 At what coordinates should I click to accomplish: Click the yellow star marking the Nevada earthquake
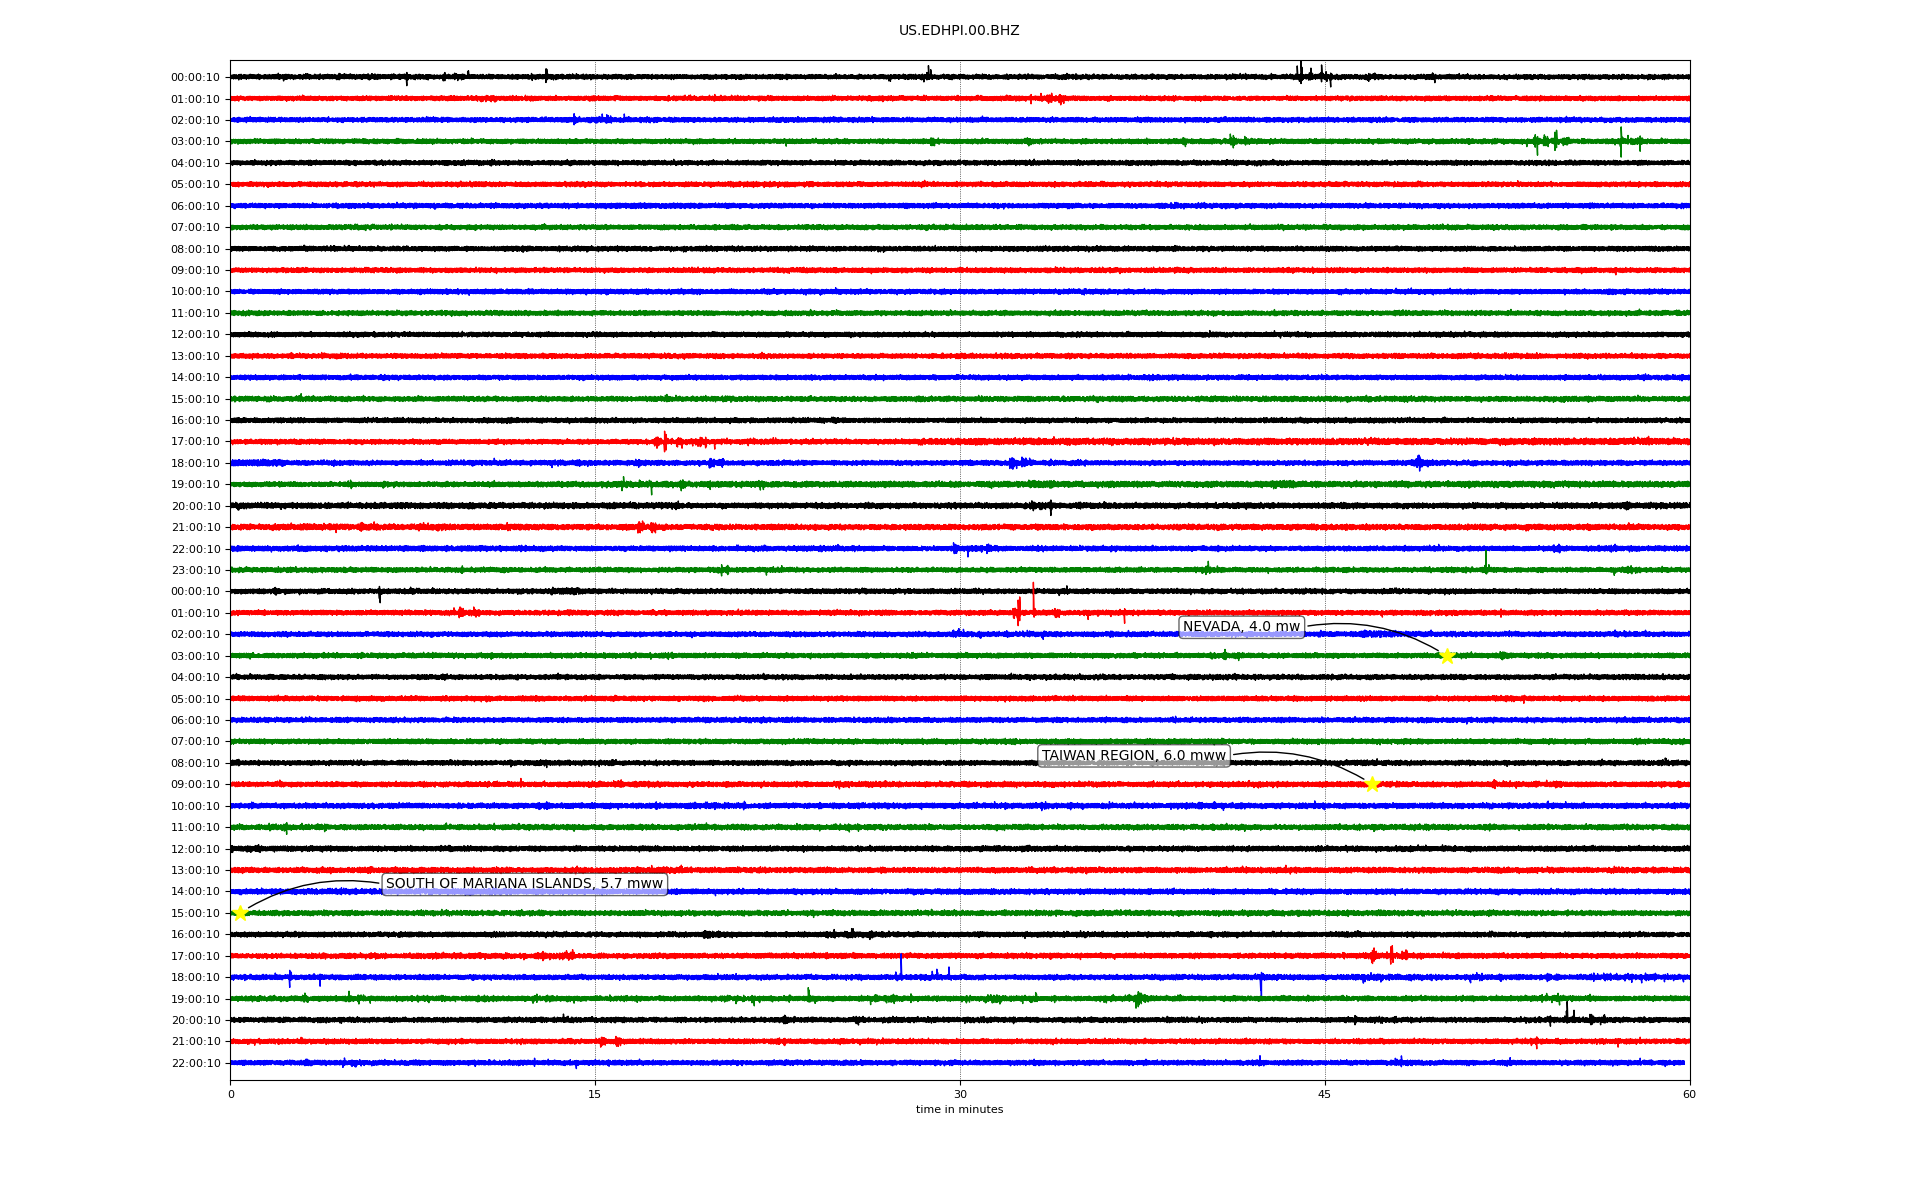tap(1446, 656)
